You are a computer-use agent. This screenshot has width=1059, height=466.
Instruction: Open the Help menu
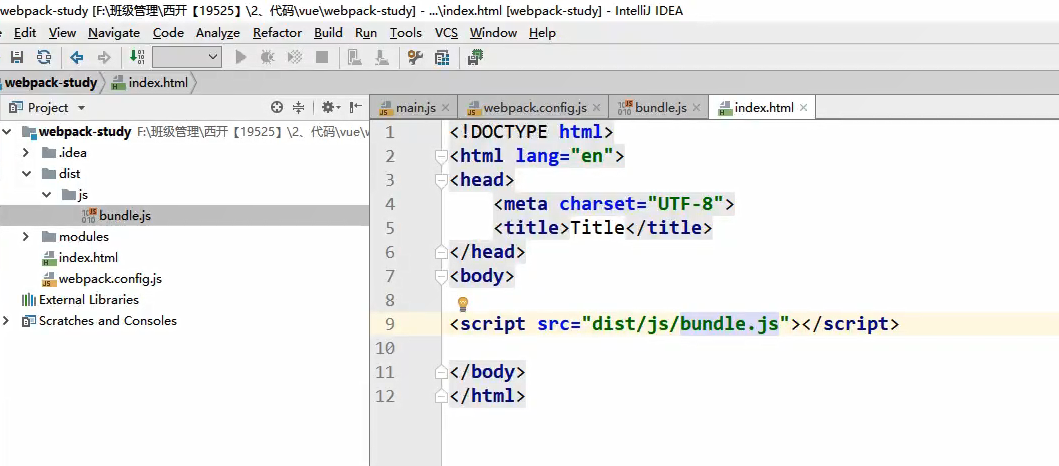click(542, 32)
